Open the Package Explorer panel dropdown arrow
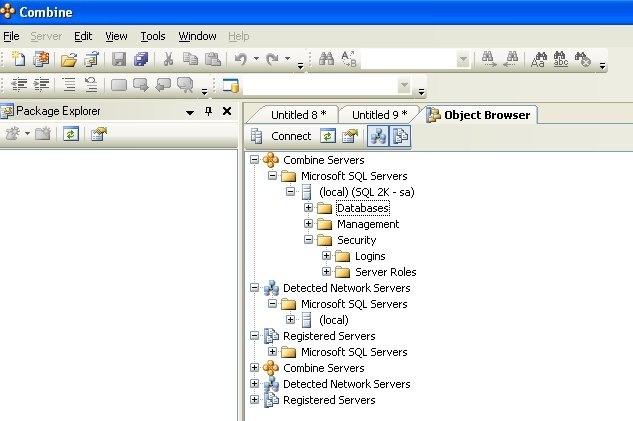Image resolution: width=633 pixels, height=421 pixels. pyautogui.click(x=190, y=111)
